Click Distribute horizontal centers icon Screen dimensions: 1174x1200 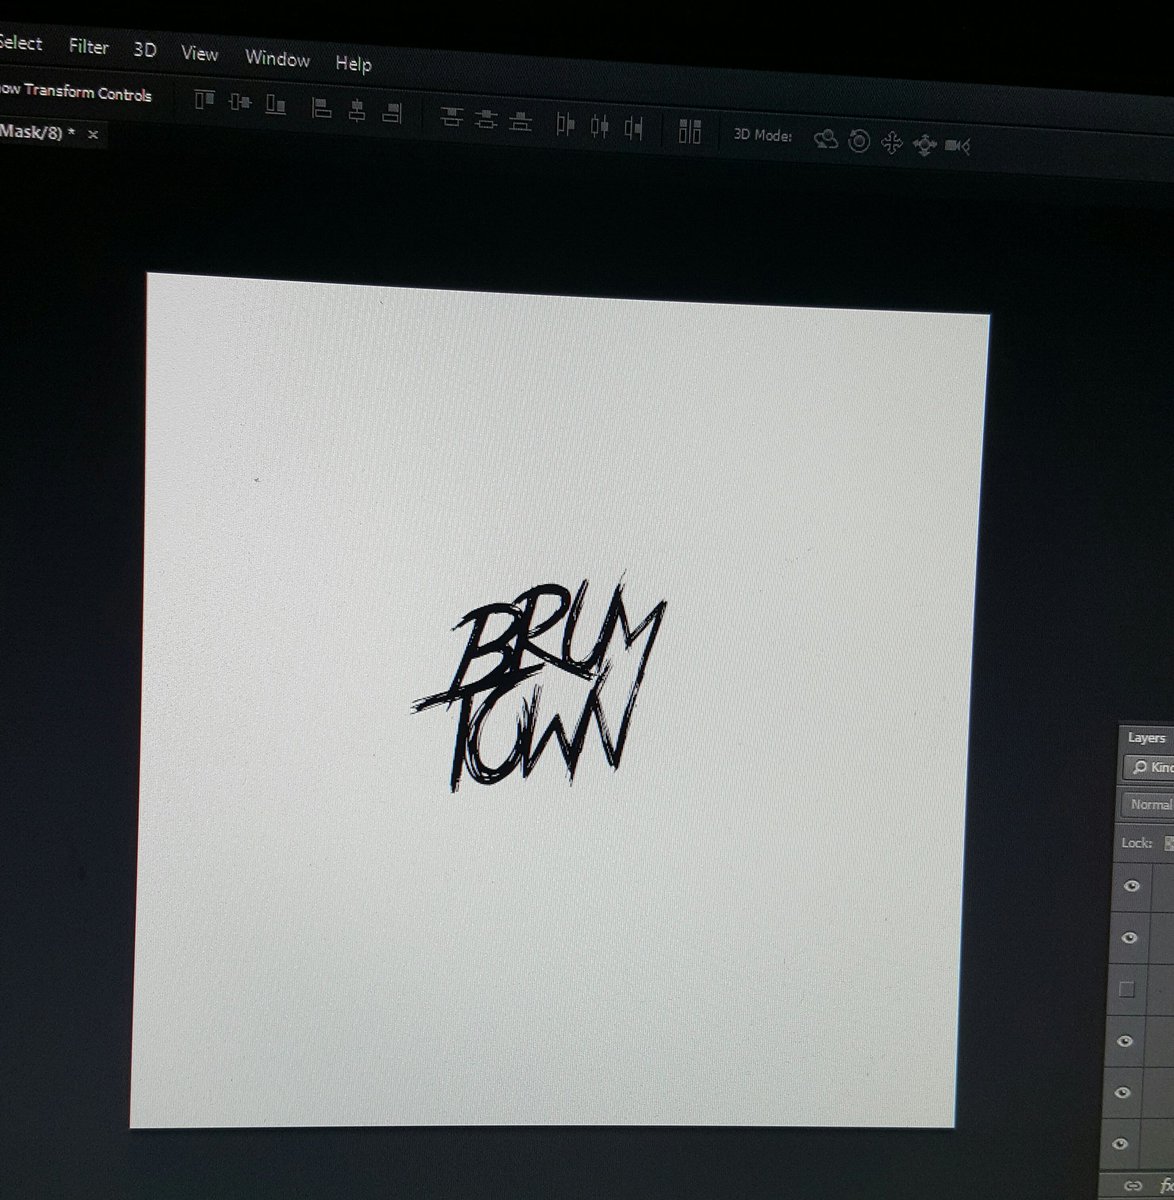tap(600, 126)
